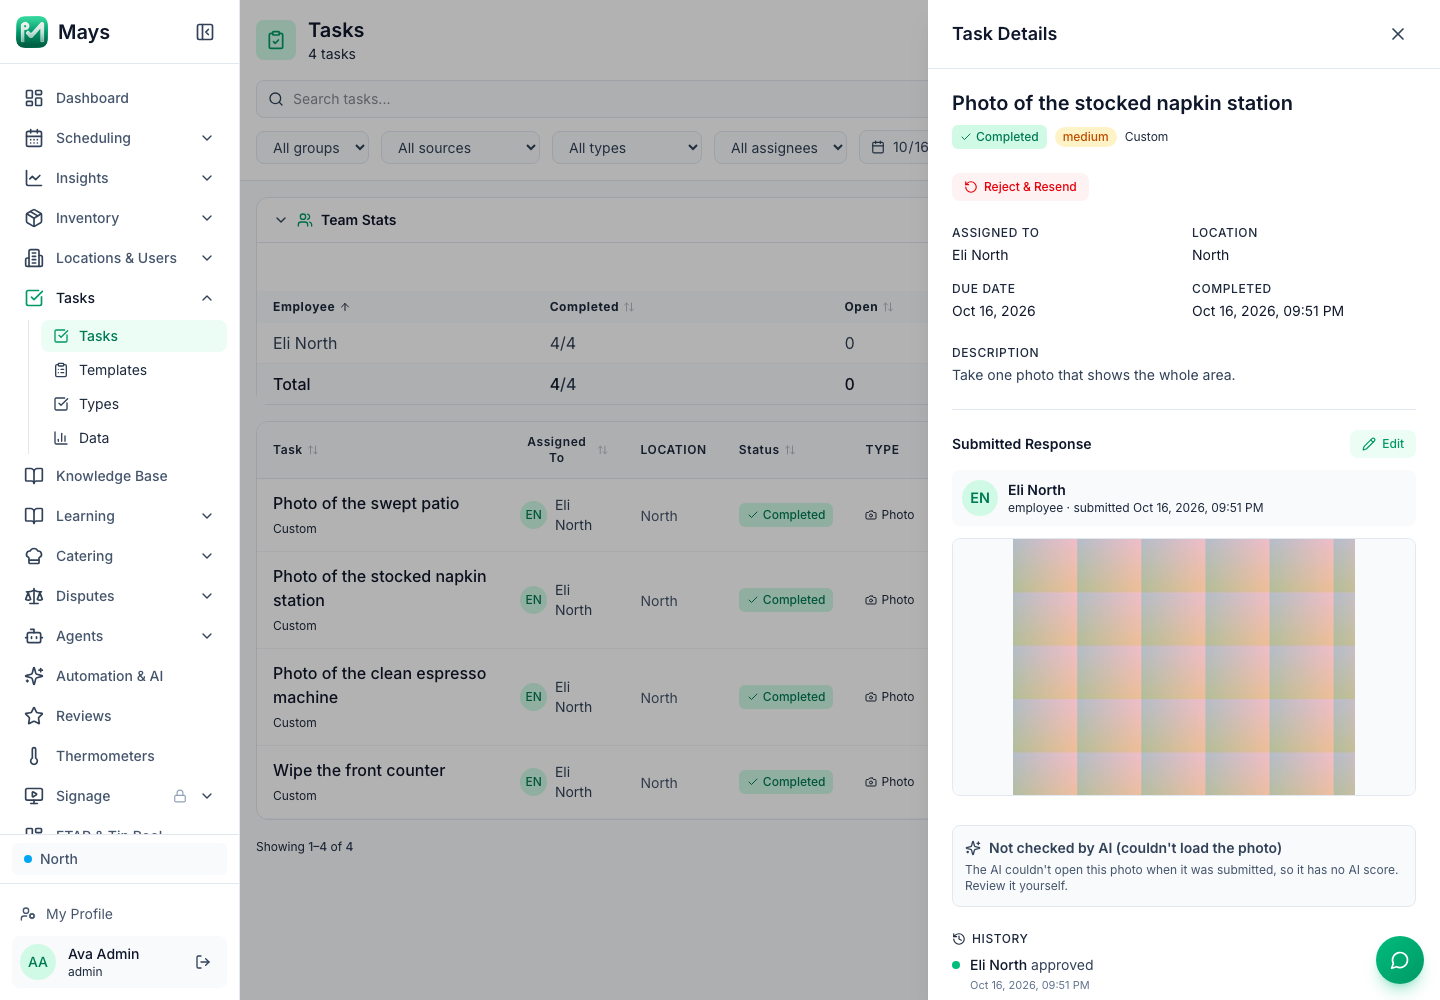The image size is (1440, 1000).
Task: Open the All sources dropdown
Action: click(x=461, y=148)
